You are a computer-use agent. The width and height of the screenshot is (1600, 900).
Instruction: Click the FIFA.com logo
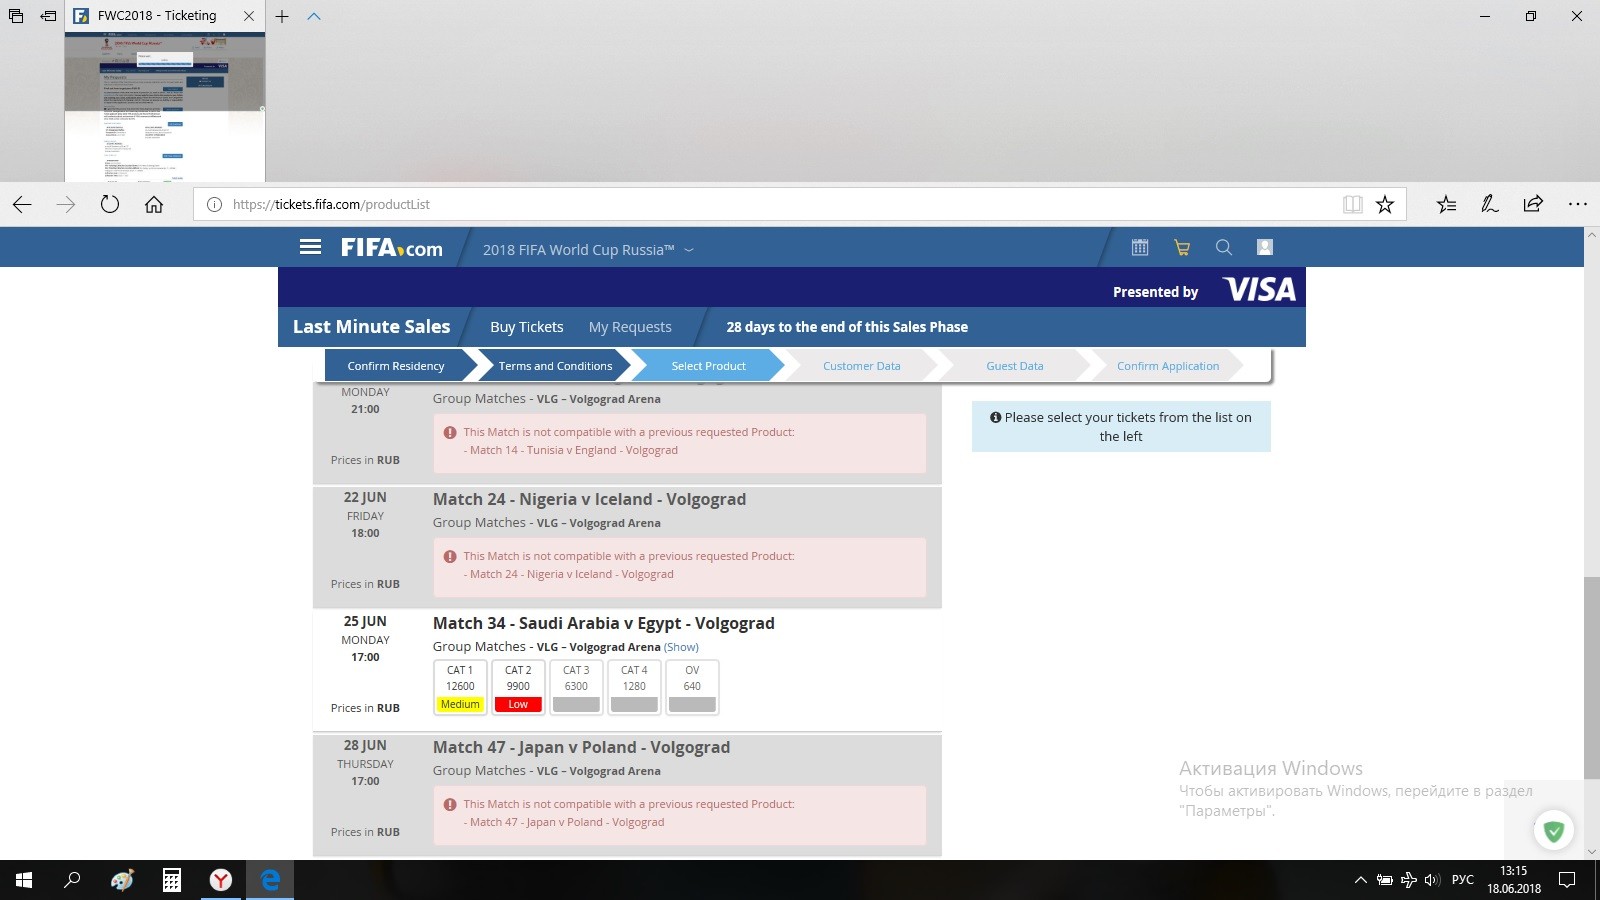tap(391, 248)
